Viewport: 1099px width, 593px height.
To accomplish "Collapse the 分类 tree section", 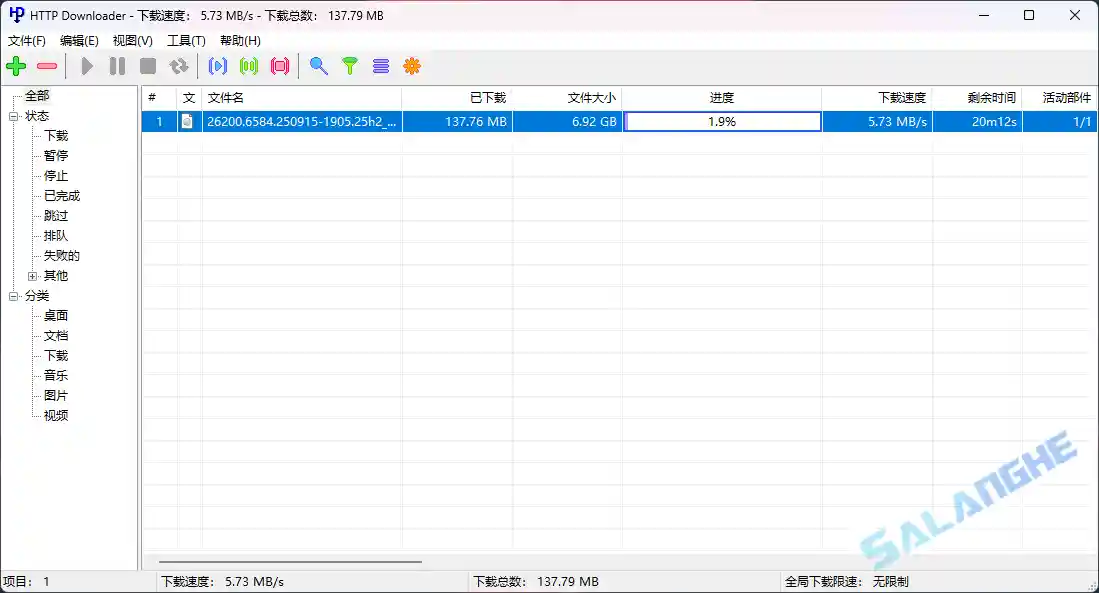I will click(12, 295).
